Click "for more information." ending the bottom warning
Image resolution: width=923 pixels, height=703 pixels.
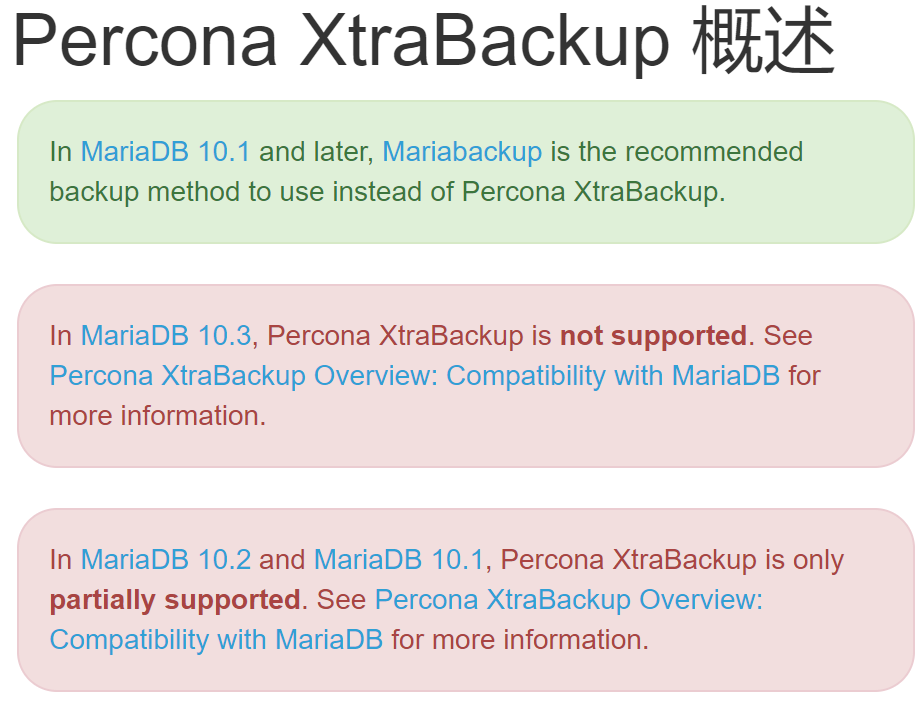click(x=520, y=639)
